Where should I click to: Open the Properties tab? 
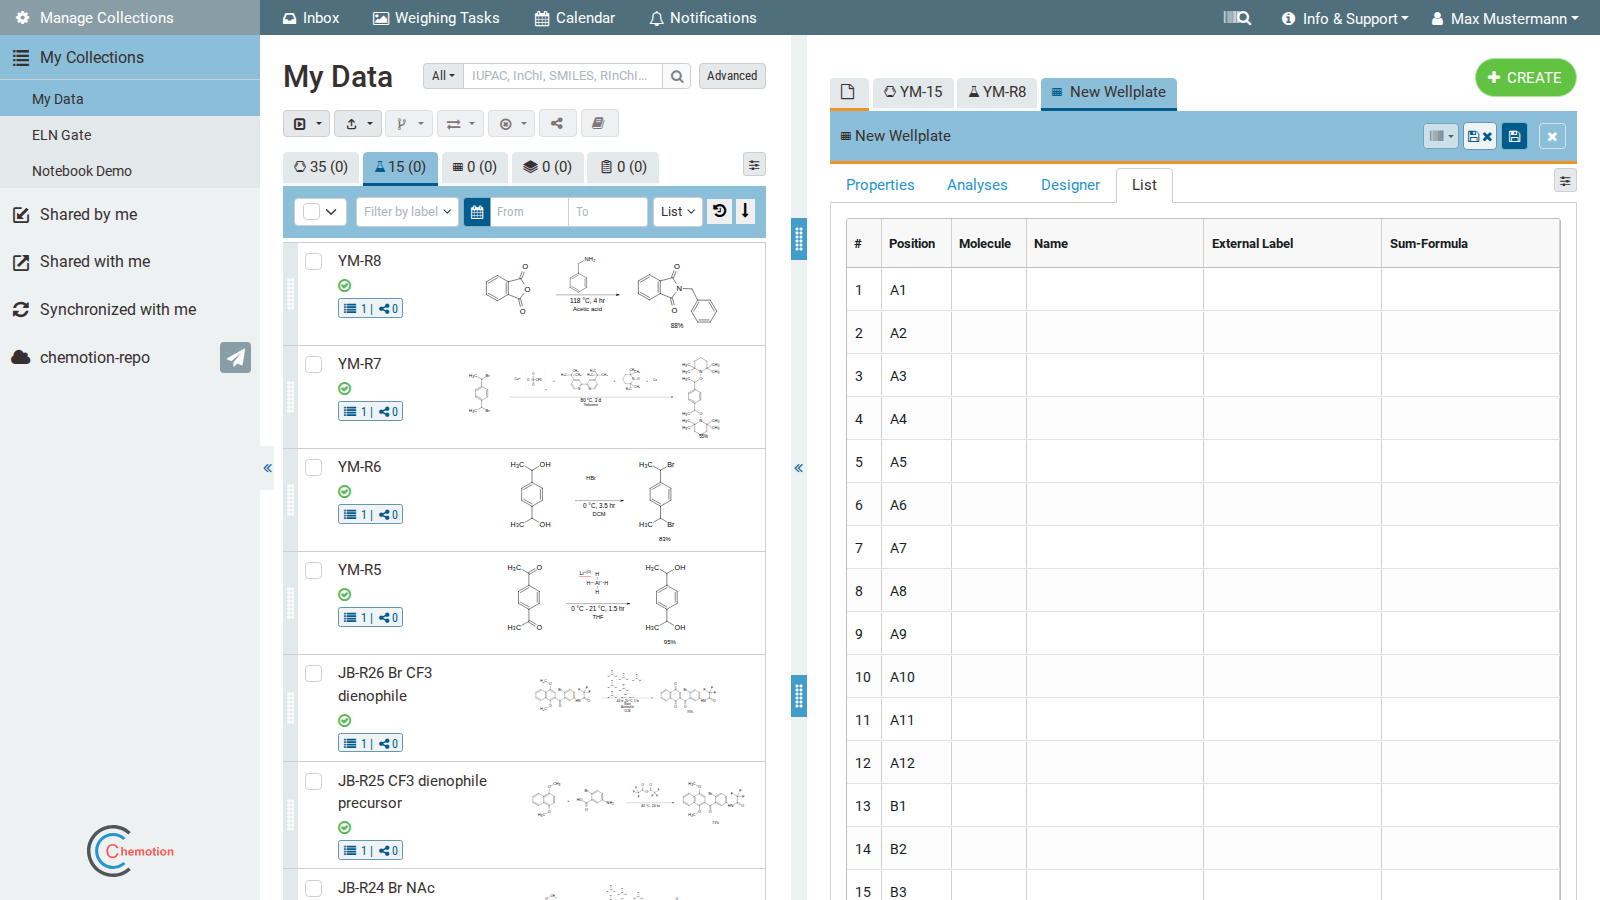[x=880, y=185]
